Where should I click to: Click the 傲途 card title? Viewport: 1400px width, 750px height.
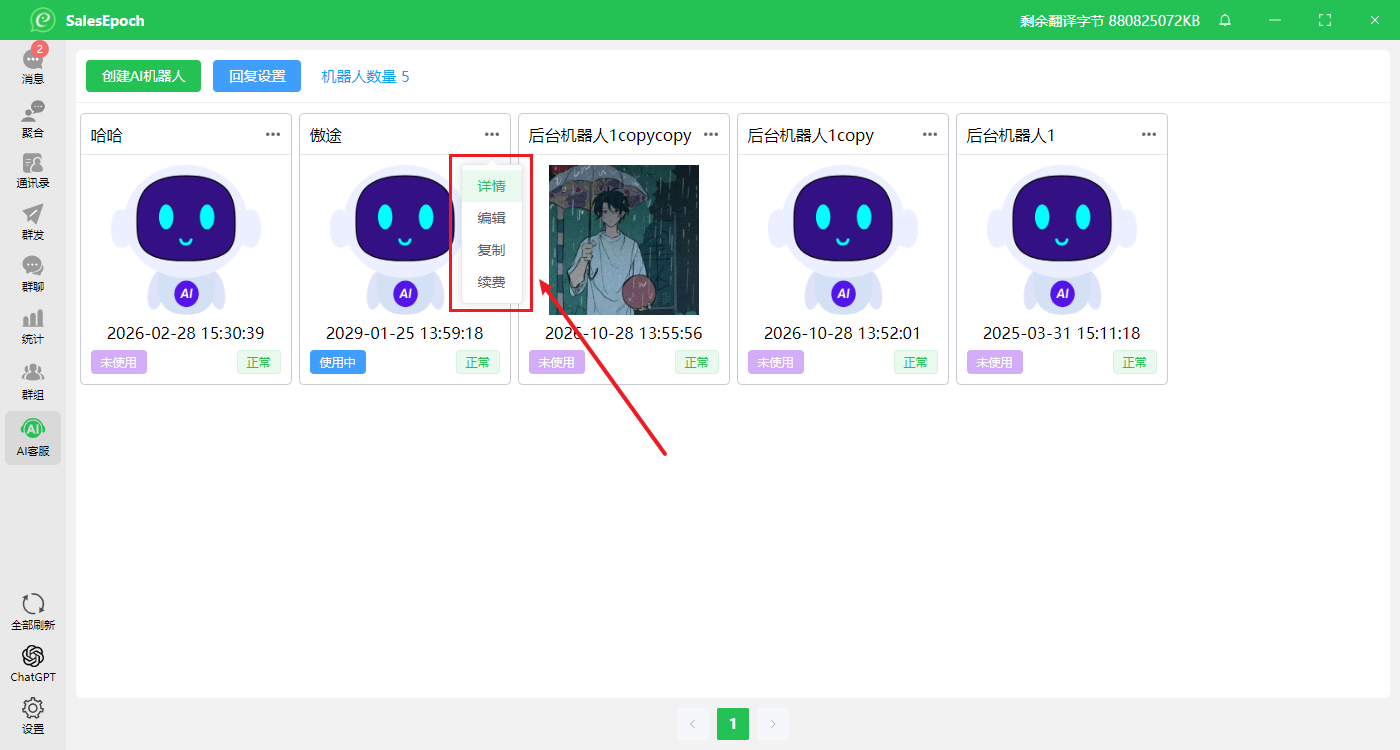326,135
